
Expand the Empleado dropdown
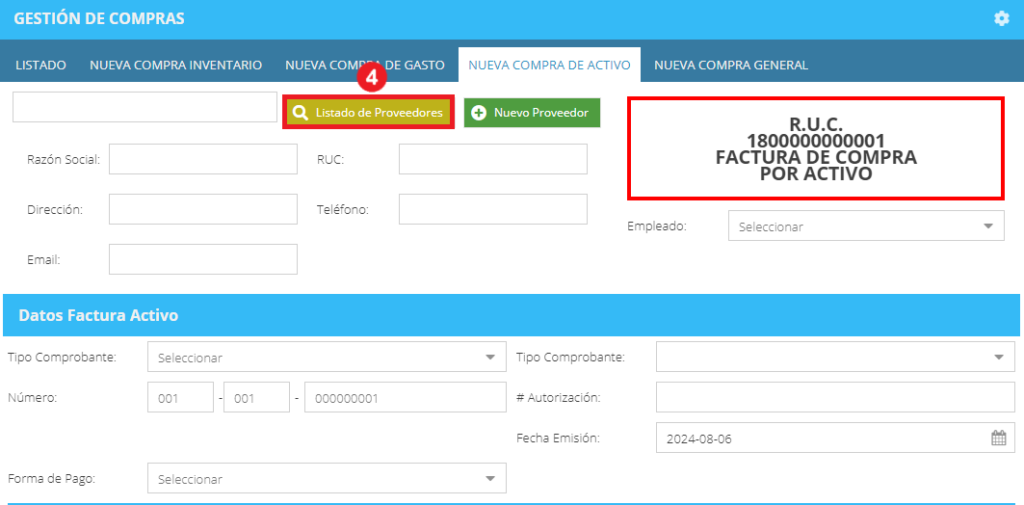[x=866, y=226]
